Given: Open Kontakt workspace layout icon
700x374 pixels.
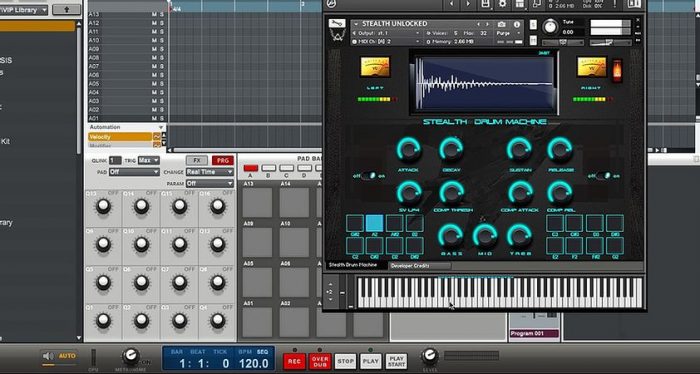Looking at the screenshot, I should coord(520,4).
